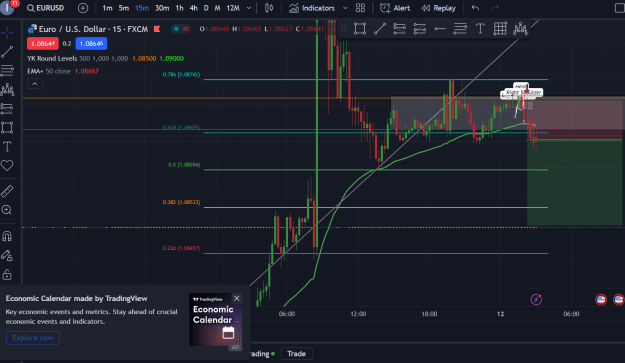Activate the zoom in tool
Screen dimensions: 625x363
(7, 210)
